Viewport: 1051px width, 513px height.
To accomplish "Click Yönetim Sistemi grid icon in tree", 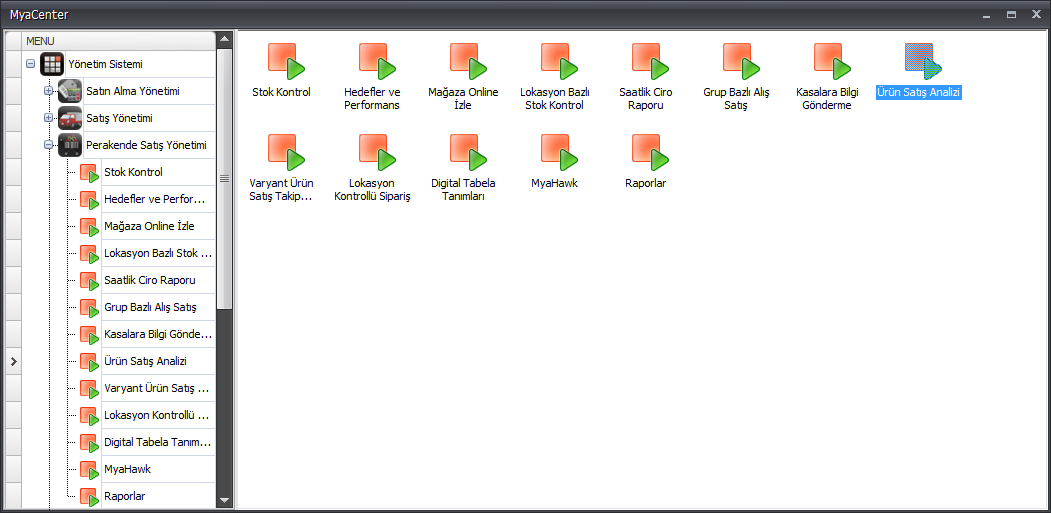I will [52, 64].
